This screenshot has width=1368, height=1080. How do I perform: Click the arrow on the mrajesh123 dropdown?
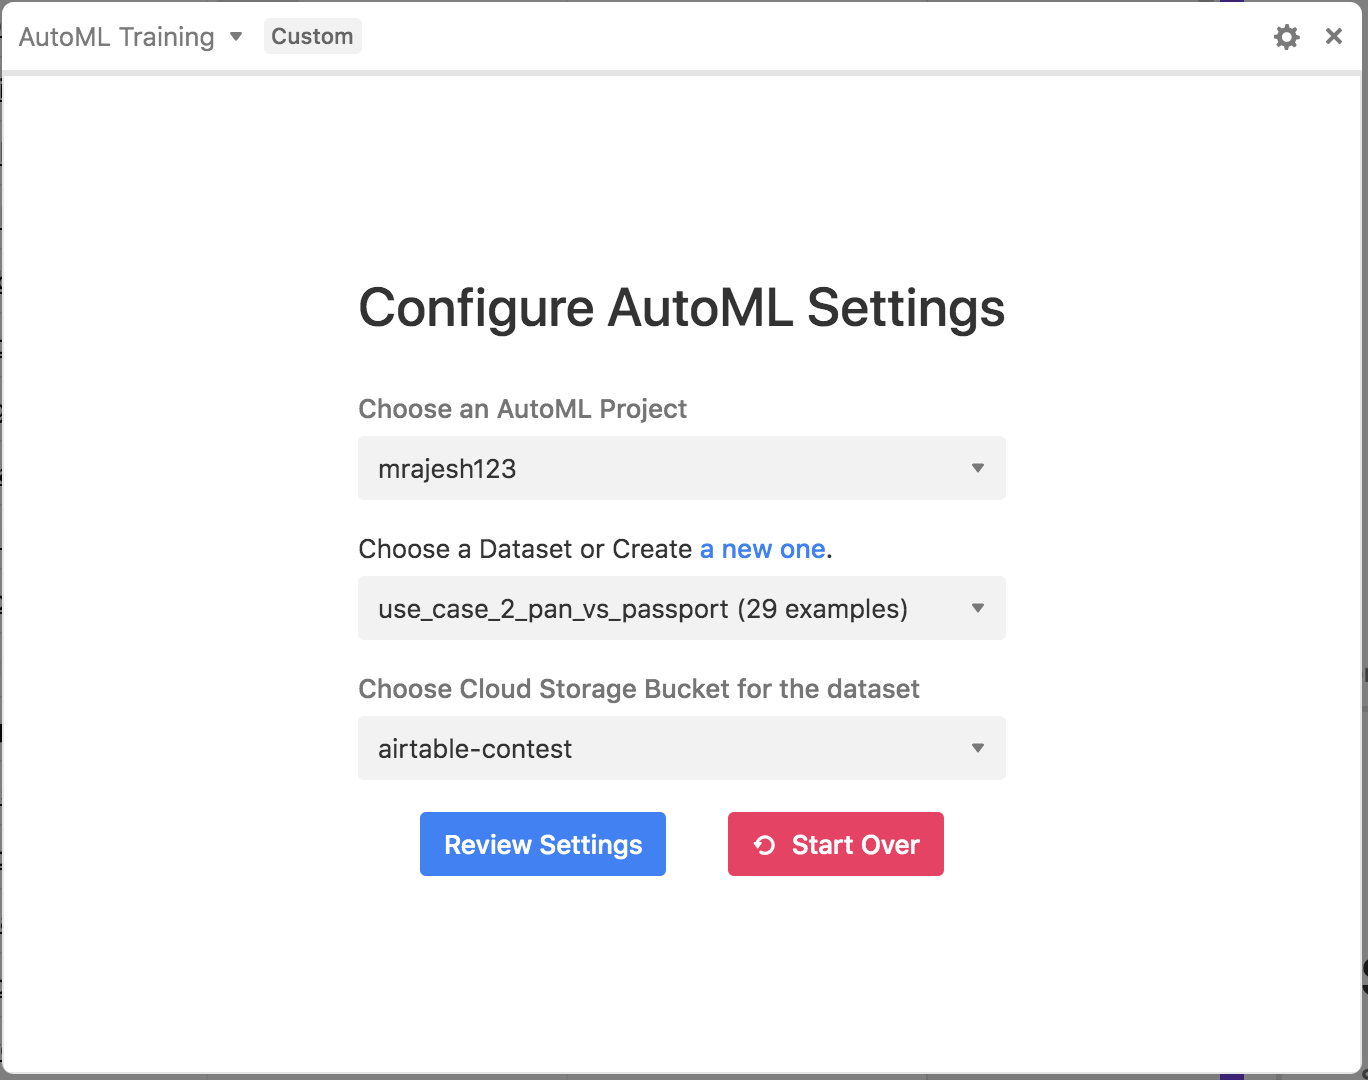(978, 468)
